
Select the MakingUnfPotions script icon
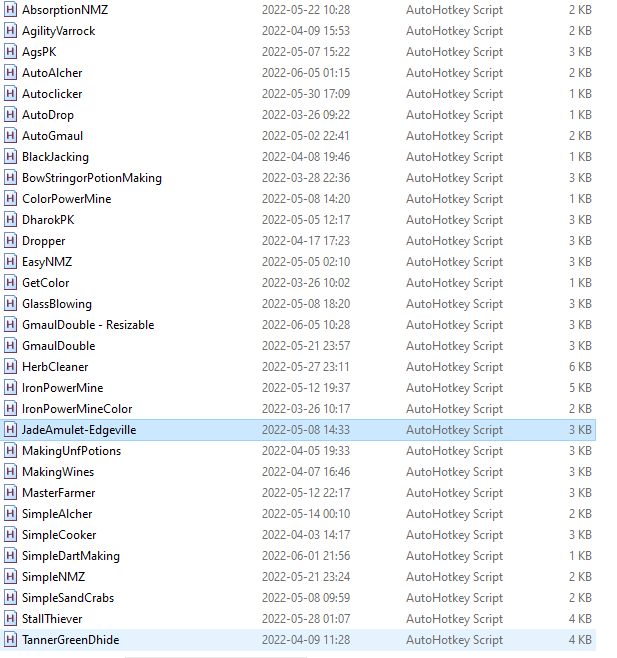click(10, 450)
